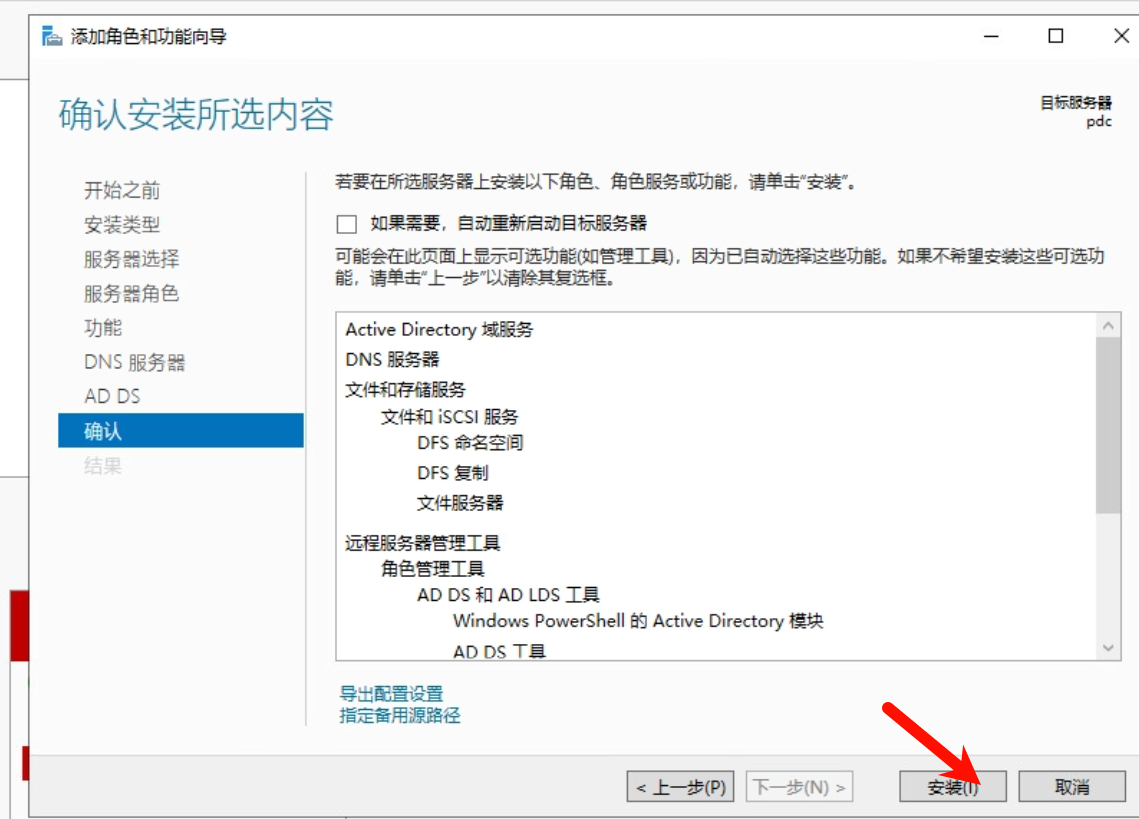This screenshot has height=819, width=1139.
Task: Go to 开始之前 step
Action: 122,190
